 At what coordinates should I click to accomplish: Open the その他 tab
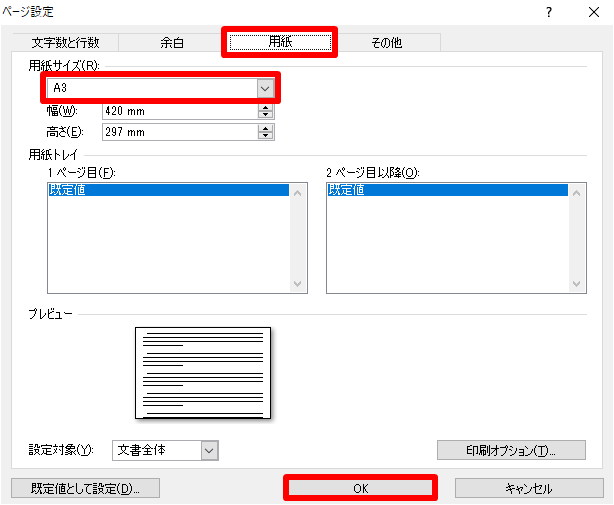pyautogui.click(x=386, y=42)
